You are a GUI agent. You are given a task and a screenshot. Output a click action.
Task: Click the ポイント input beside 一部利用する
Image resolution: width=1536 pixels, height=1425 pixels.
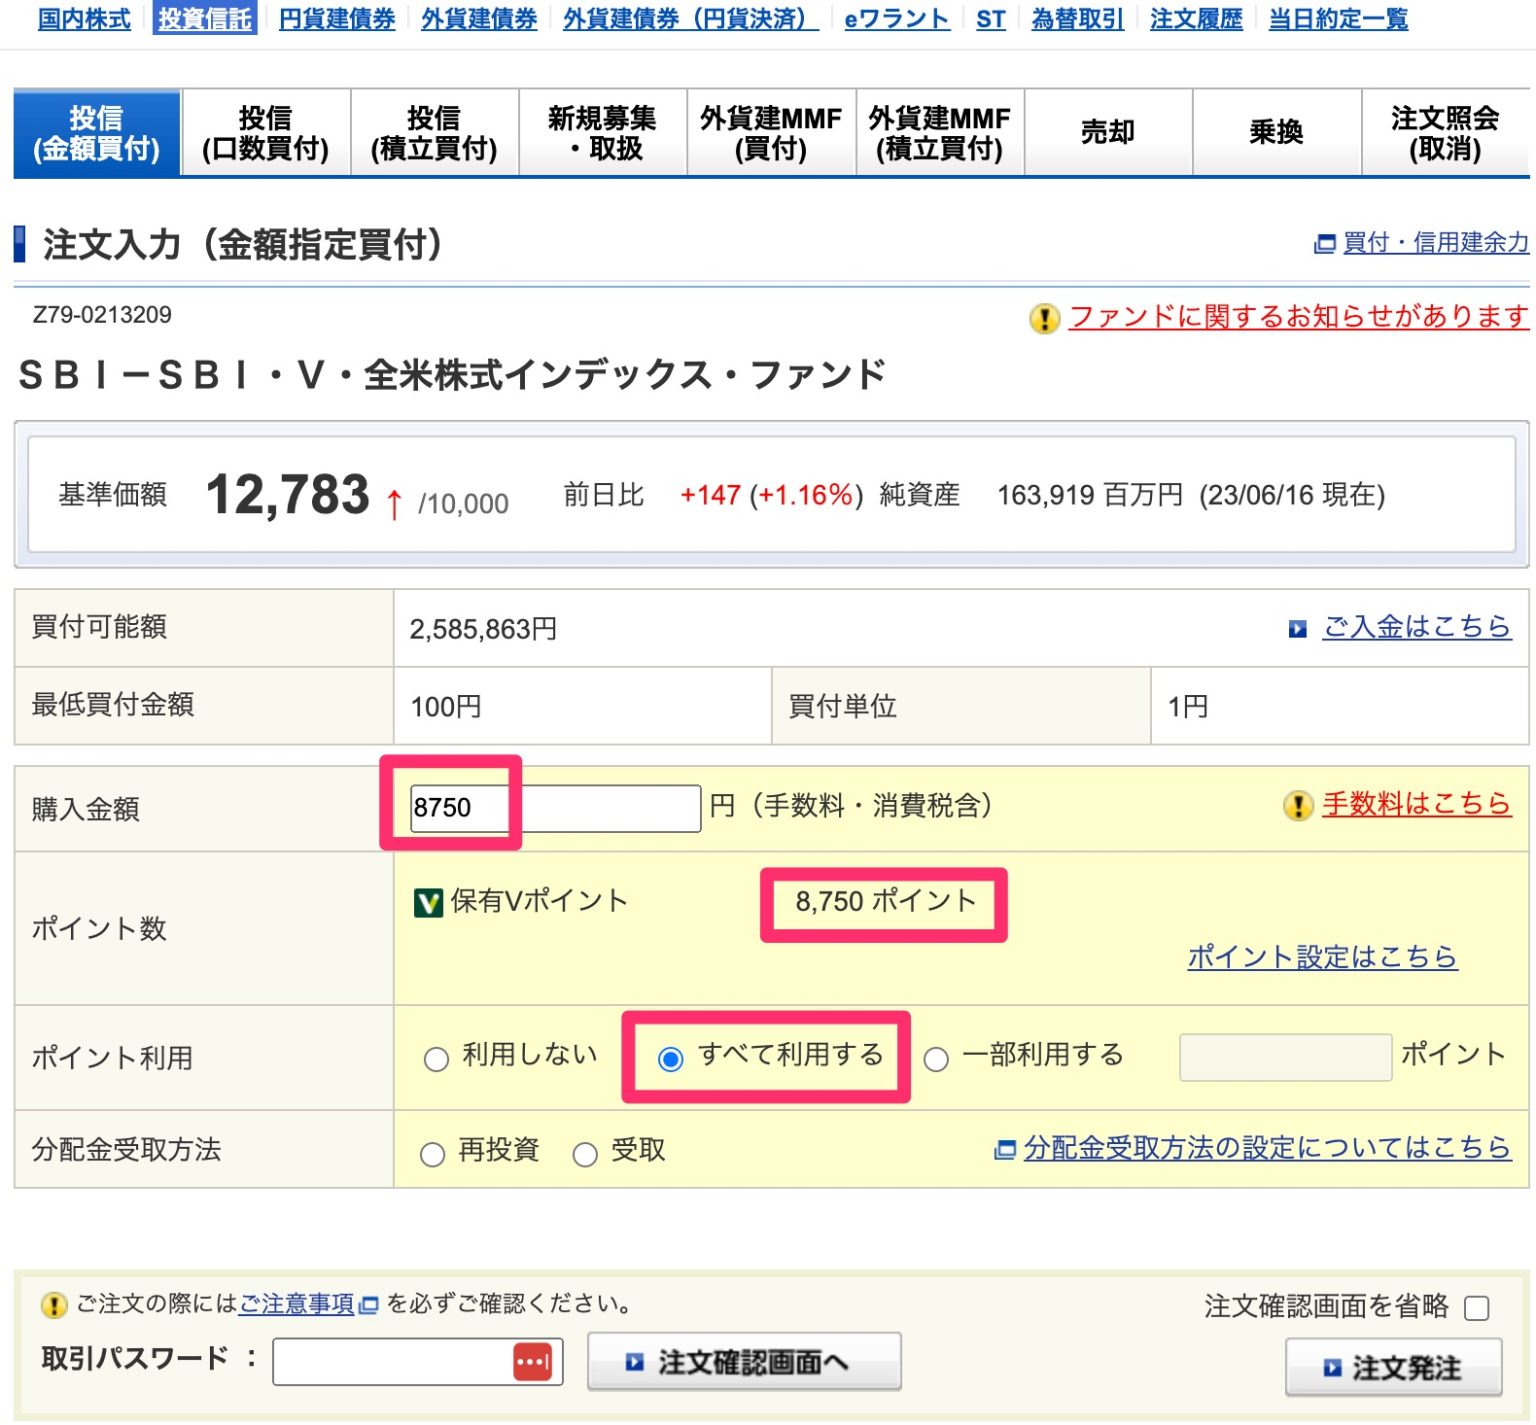[1284, 1057]
